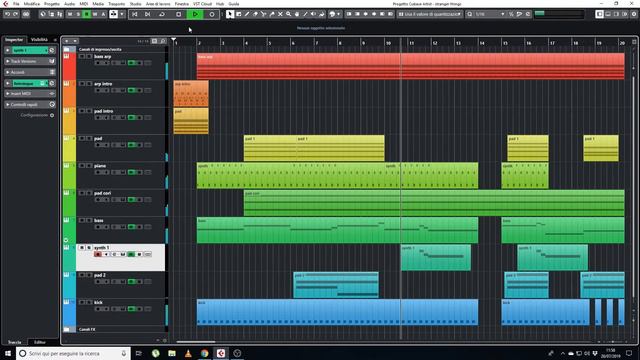Select the Erase tool

coord(255,14)
